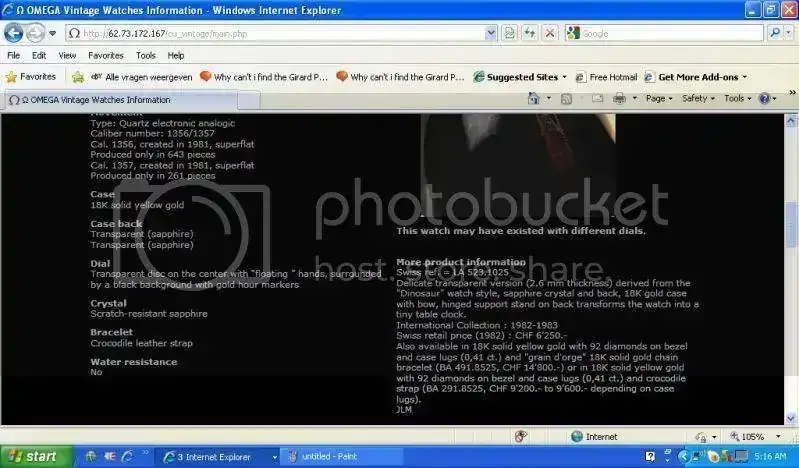Toggle Compatibility View icon
The image size is (799, 468).
(x=510, y=34)
